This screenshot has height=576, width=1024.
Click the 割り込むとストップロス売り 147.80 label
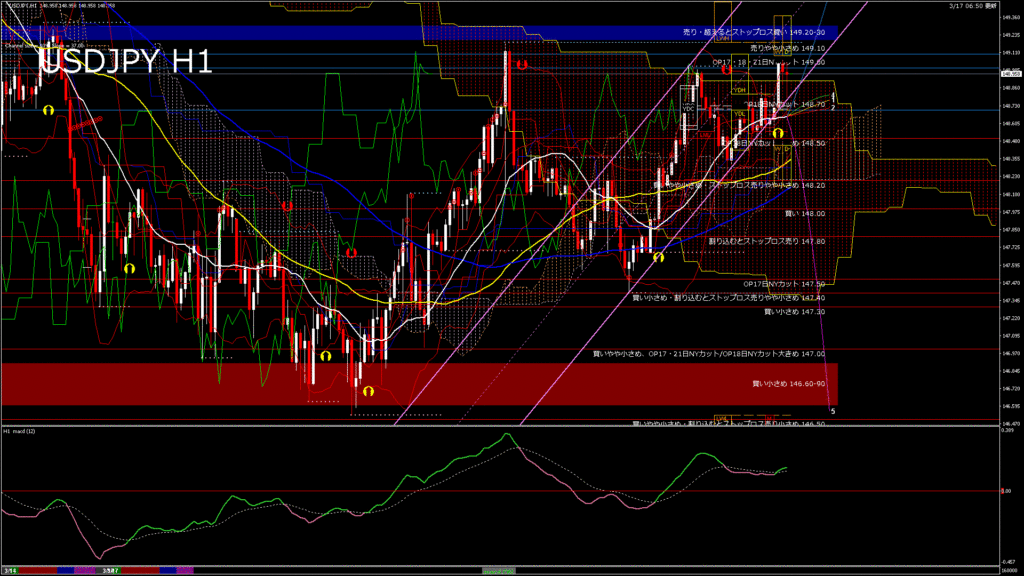[766, 241]
